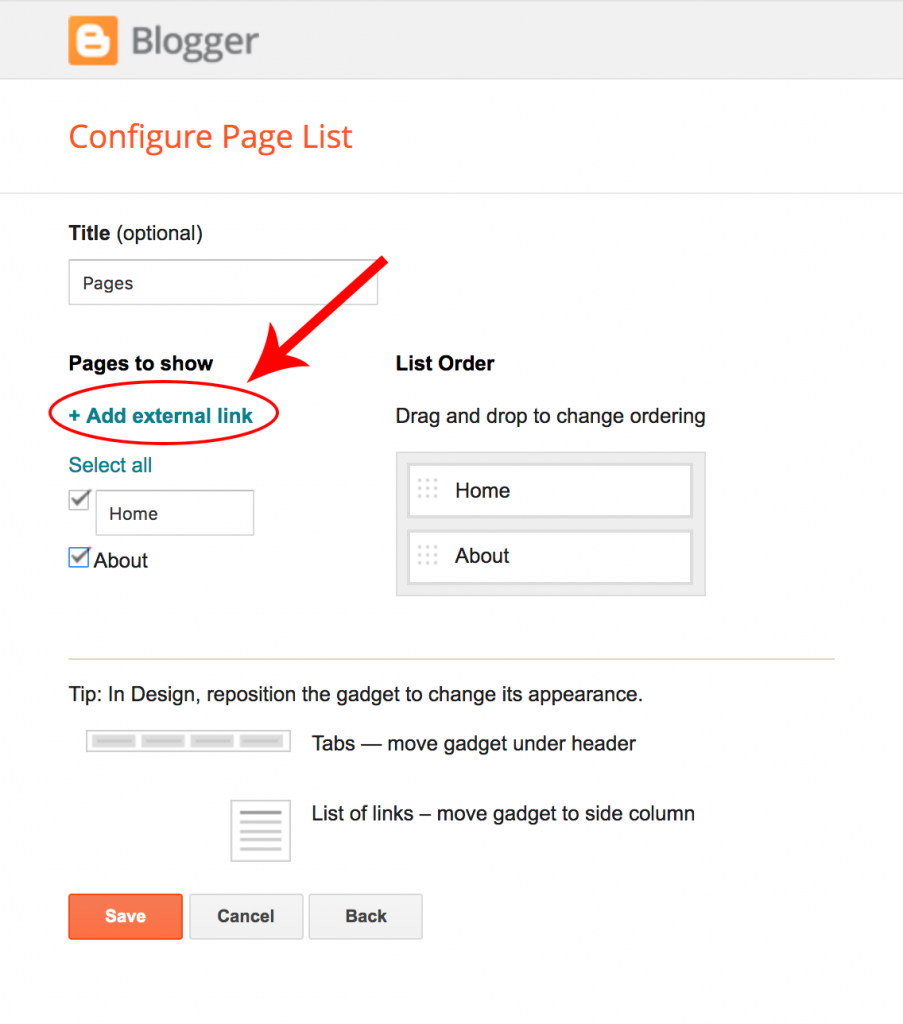Go back using the Back button
This screenshot has height=1024, width=903.
[x=365, y=916]
